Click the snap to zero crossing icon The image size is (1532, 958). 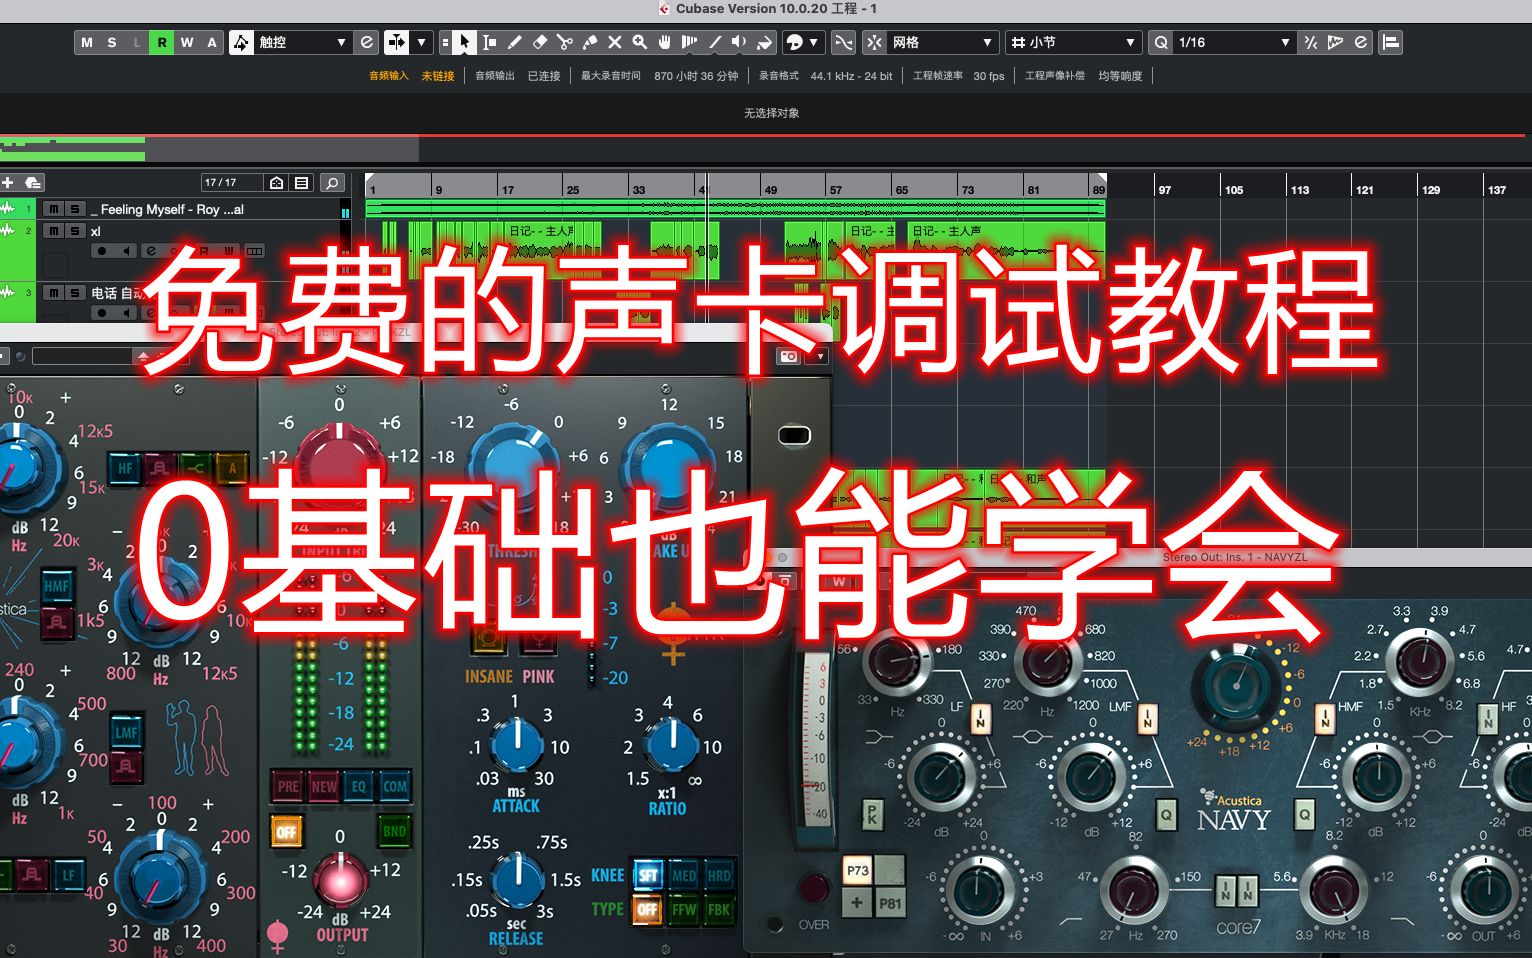843,42
